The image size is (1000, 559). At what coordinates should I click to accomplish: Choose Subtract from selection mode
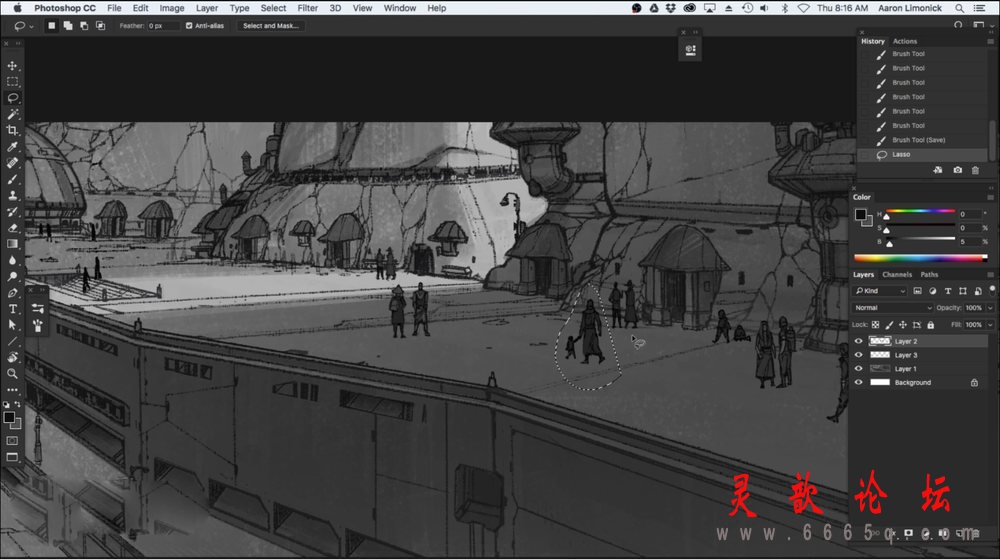pyautogui.click(x=84, y=25)
